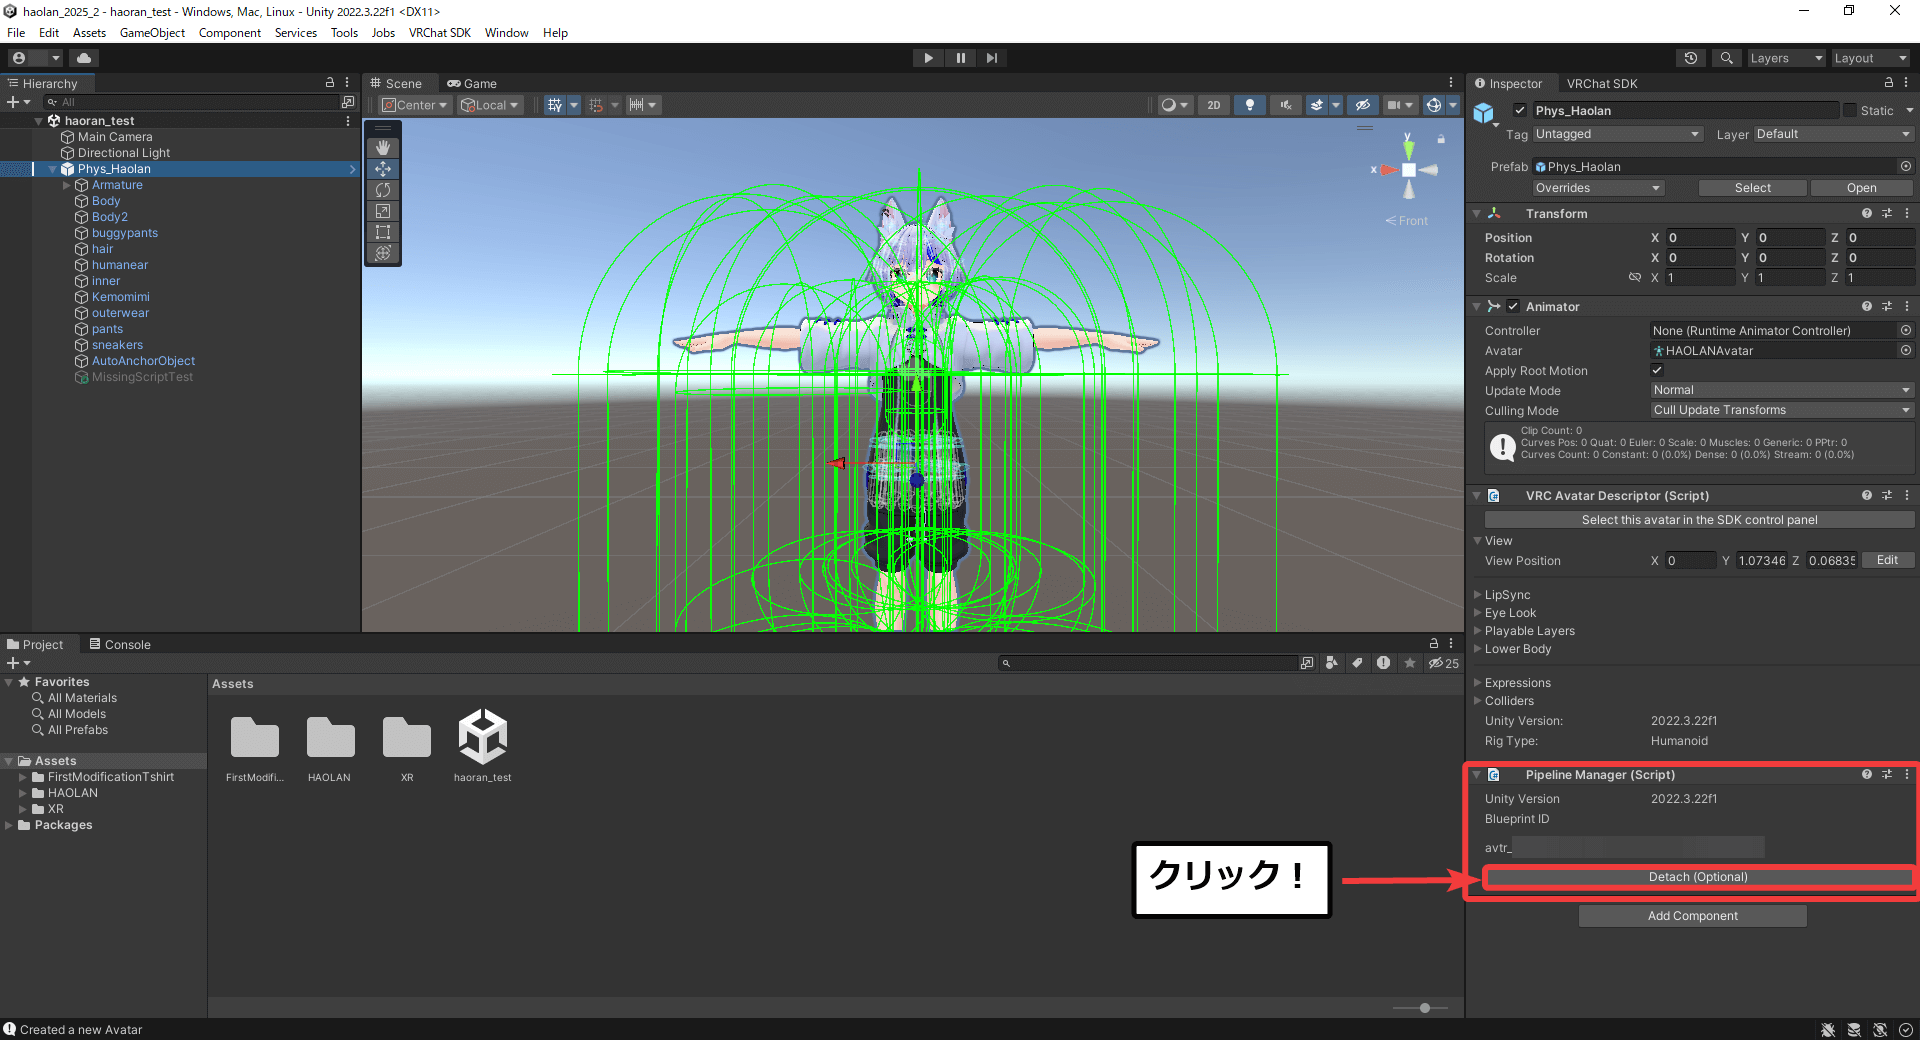
Task: Toggle 2D view mode
Action: point(1213,105)
